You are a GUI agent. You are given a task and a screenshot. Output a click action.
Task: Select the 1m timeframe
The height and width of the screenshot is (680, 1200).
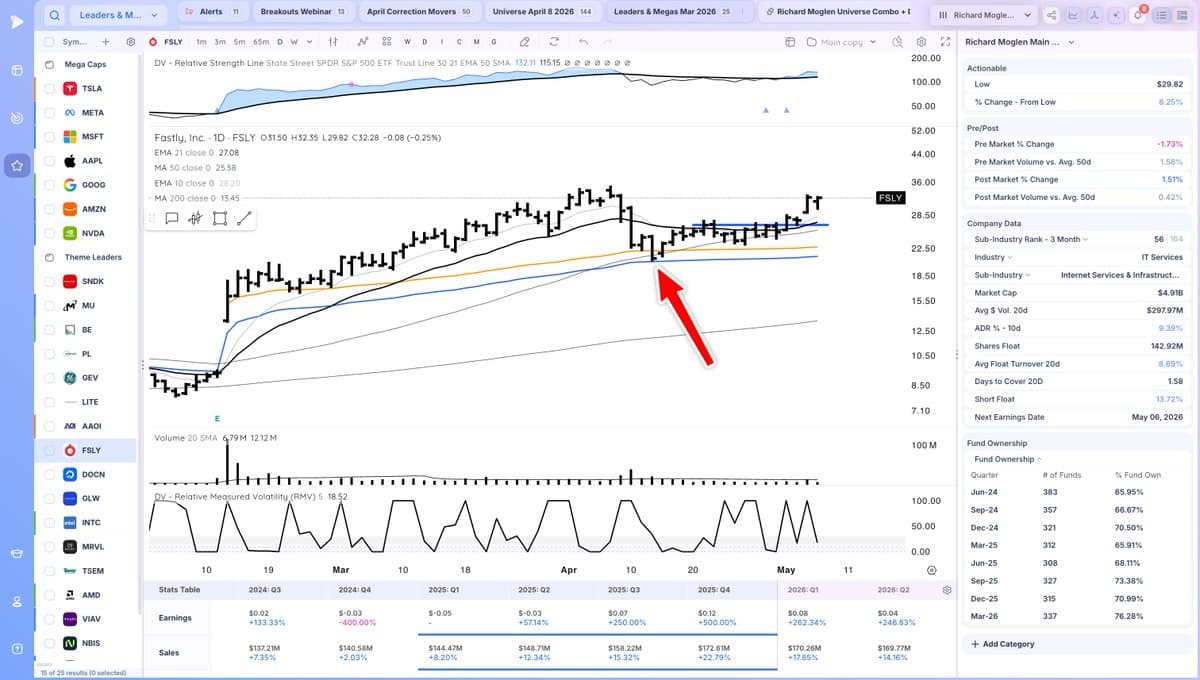click(201, 42)
